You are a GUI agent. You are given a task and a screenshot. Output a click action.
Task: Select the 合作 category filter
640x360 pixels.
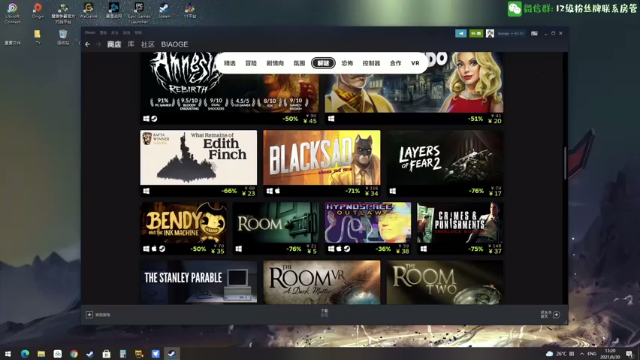pos(395,63)
